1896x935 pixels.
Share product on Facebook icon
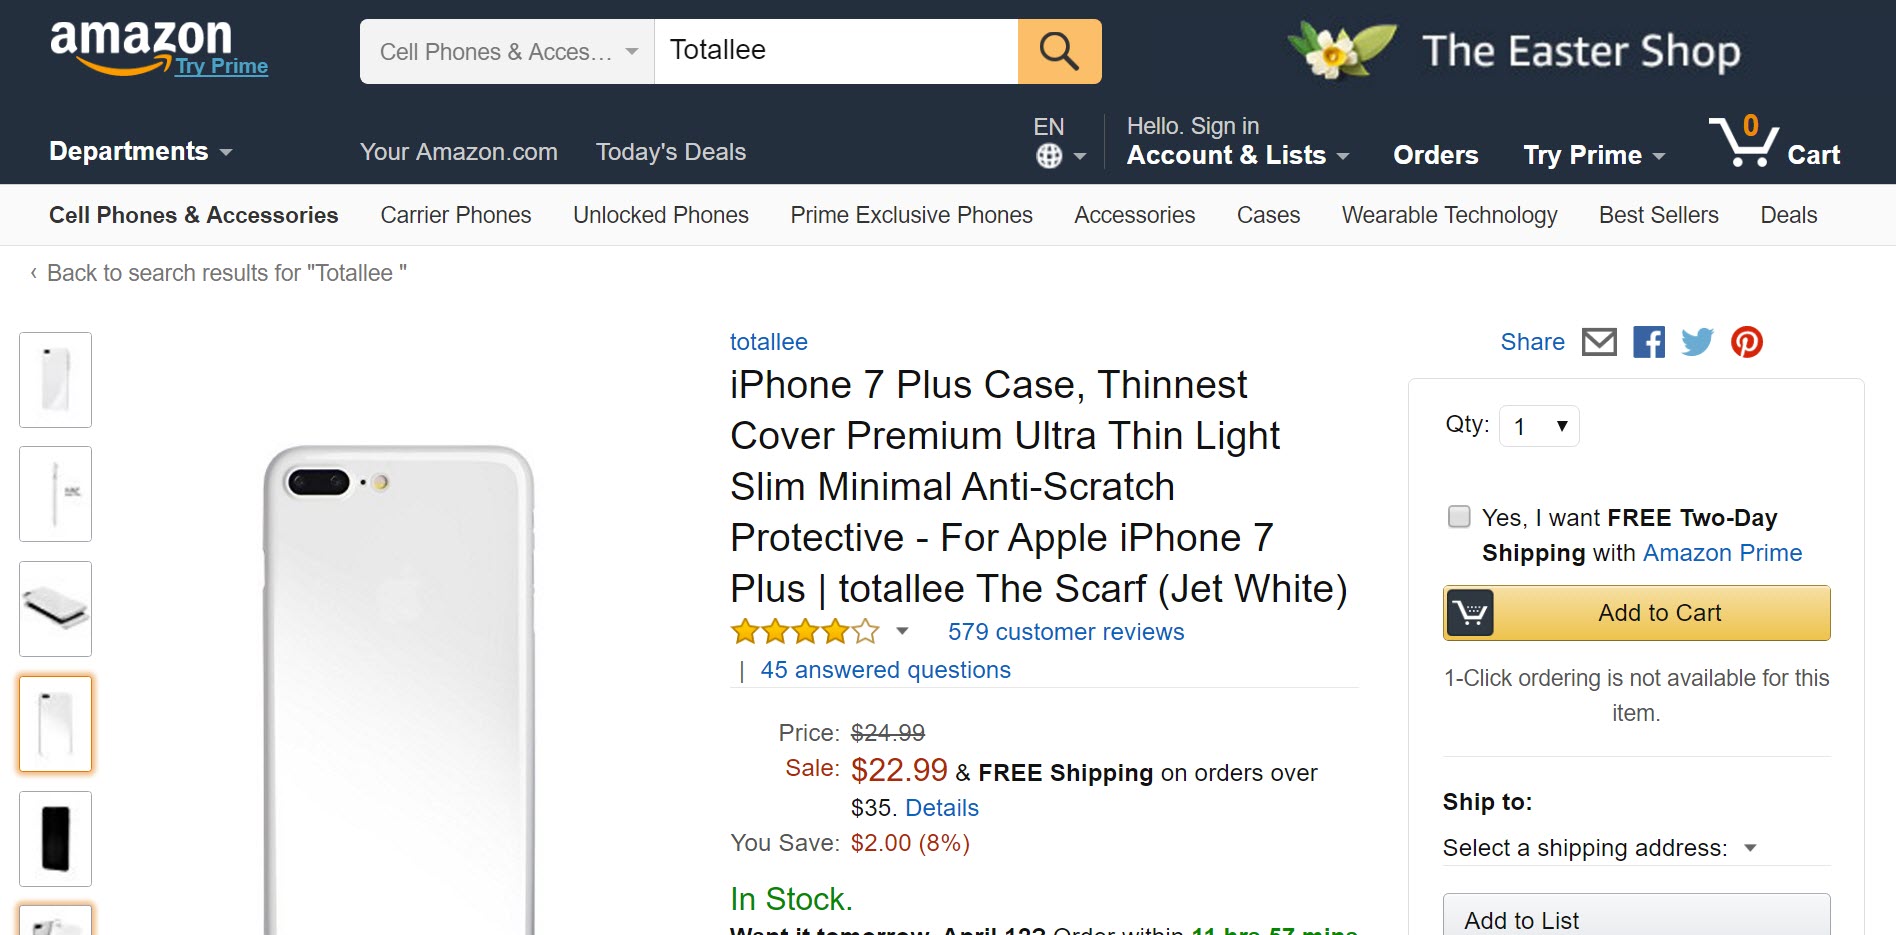pos(1648,342)
